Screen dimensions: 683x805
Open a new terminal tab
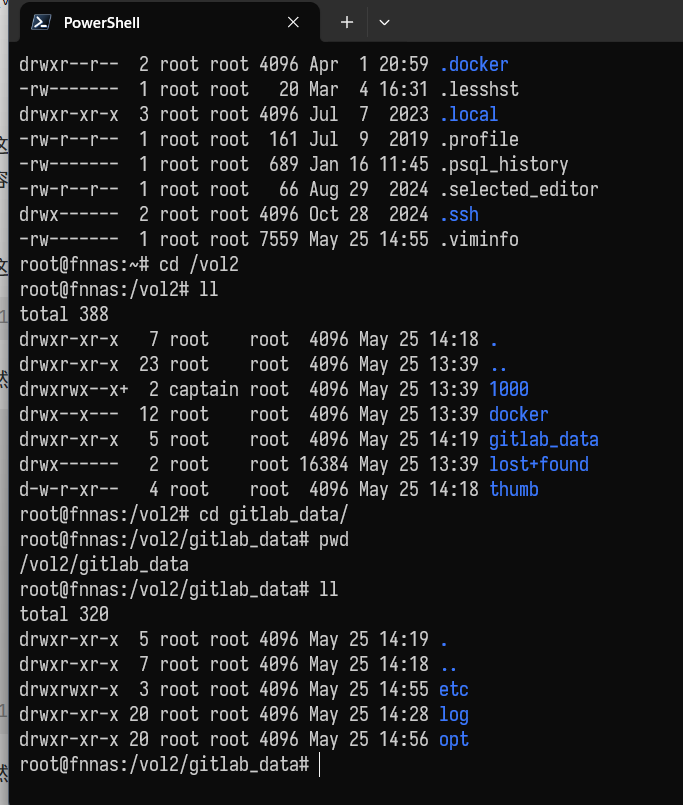(347, 22)
